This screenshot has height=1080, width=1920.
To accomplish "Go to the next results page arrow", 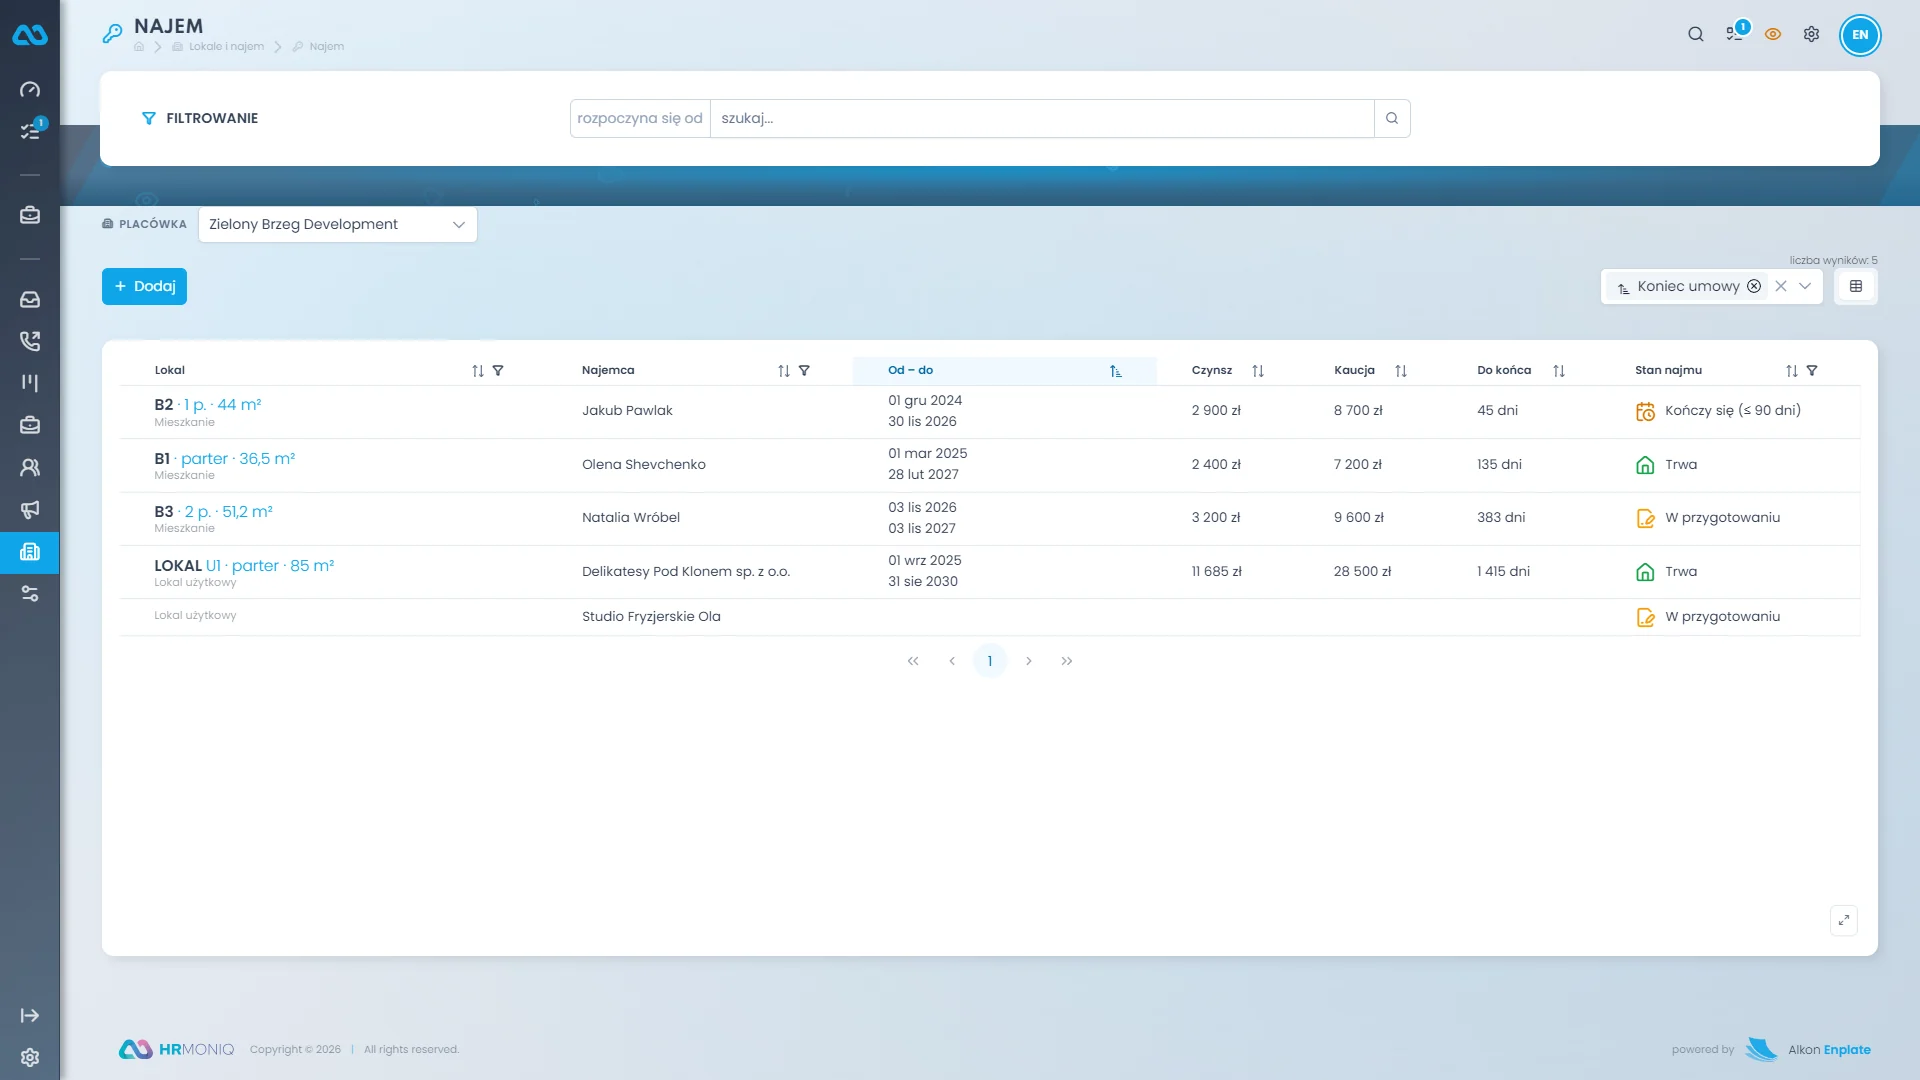I will [1028, 661].
